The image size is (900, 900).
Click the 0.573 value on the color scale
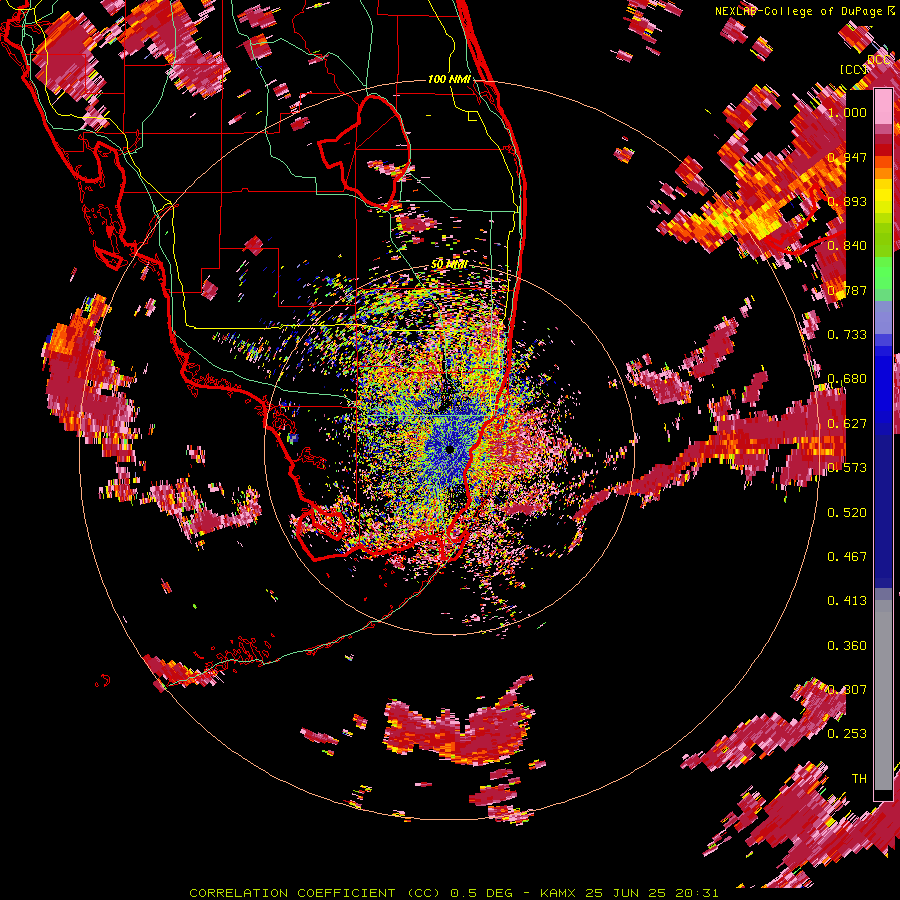point(847,468)
